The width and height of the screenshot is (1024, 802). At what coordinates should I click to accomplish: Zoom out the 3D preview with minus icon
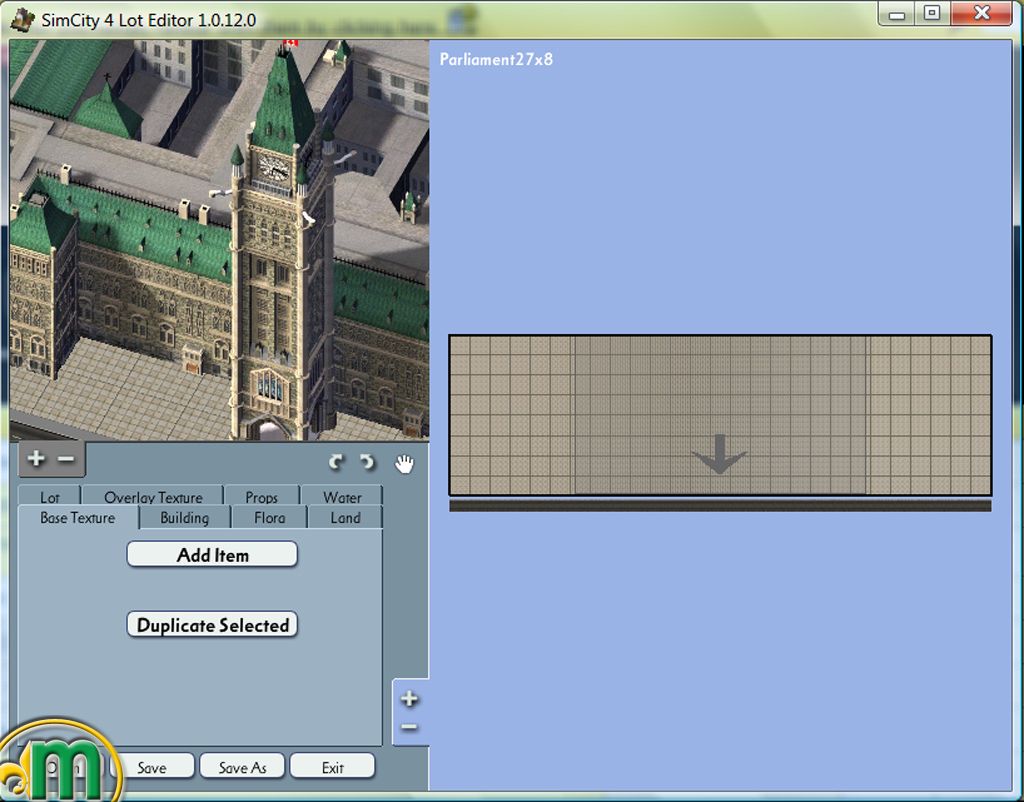(x=66, y=459)
